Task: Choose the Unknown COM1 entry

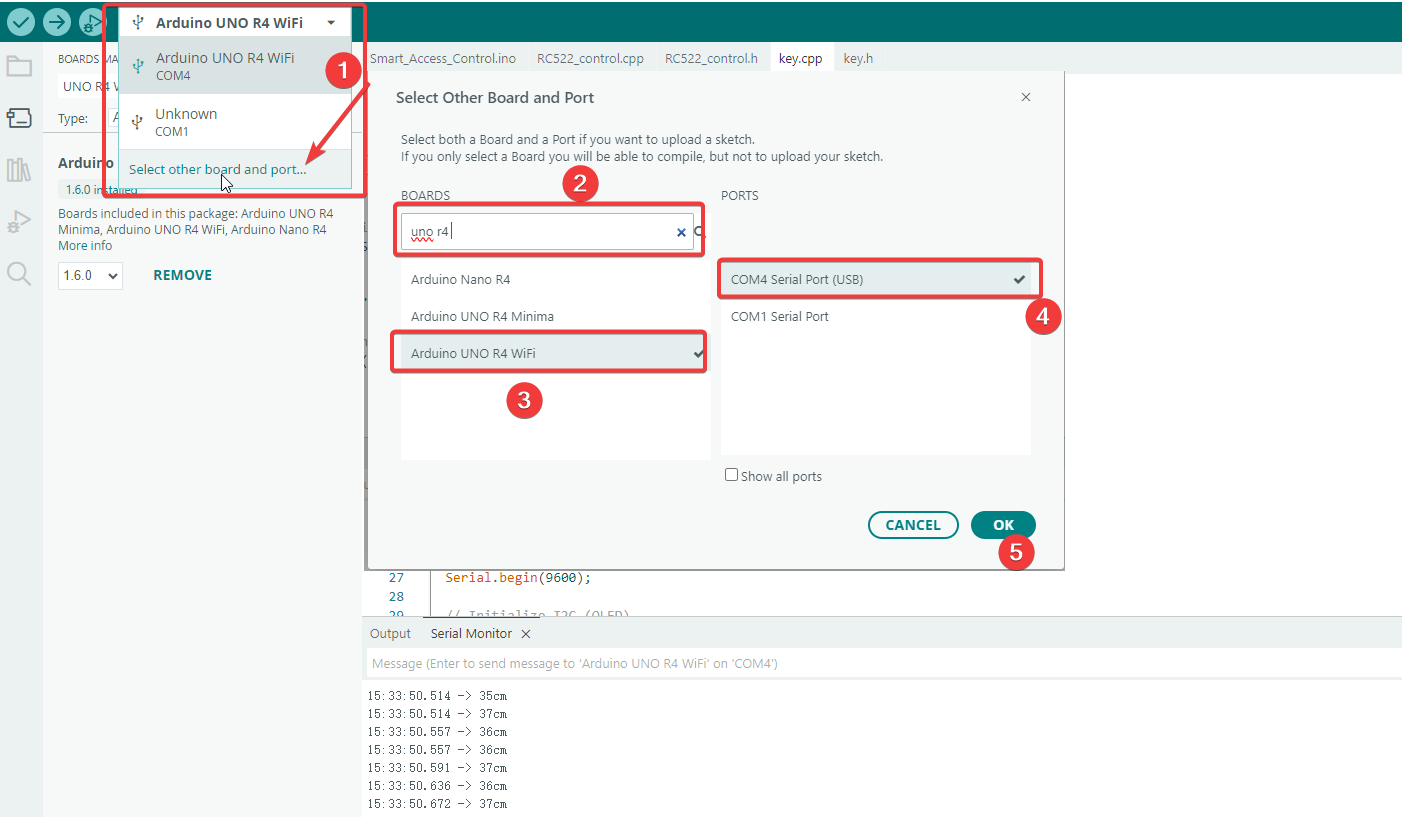Action: [235, 122]
